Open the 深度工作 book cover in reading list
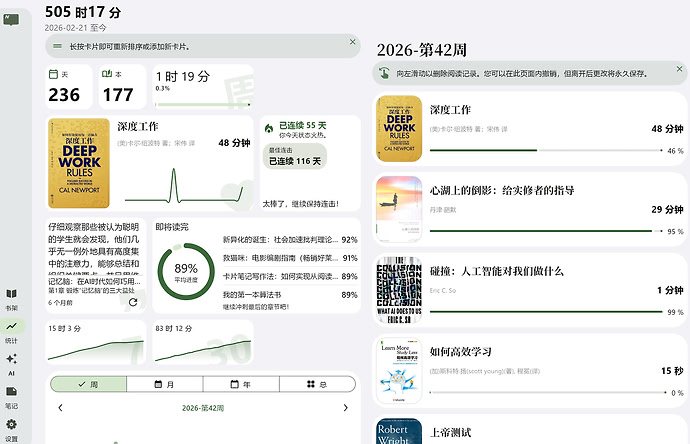The width and height of the screenshot is (690, 444). (x=399, y=128)
